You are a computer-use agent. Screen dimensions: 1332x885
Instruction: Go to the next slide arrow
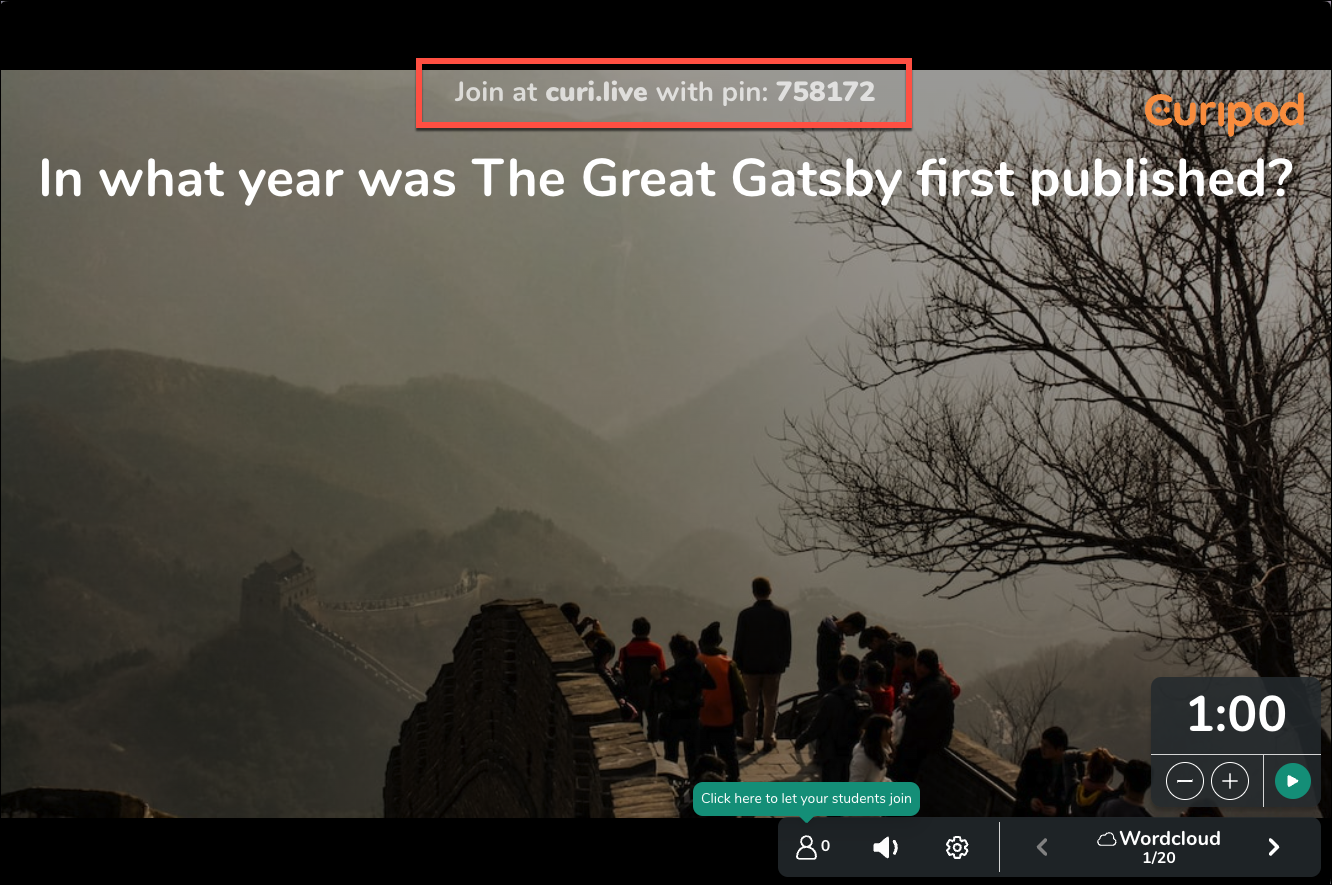pos(1274,848)
